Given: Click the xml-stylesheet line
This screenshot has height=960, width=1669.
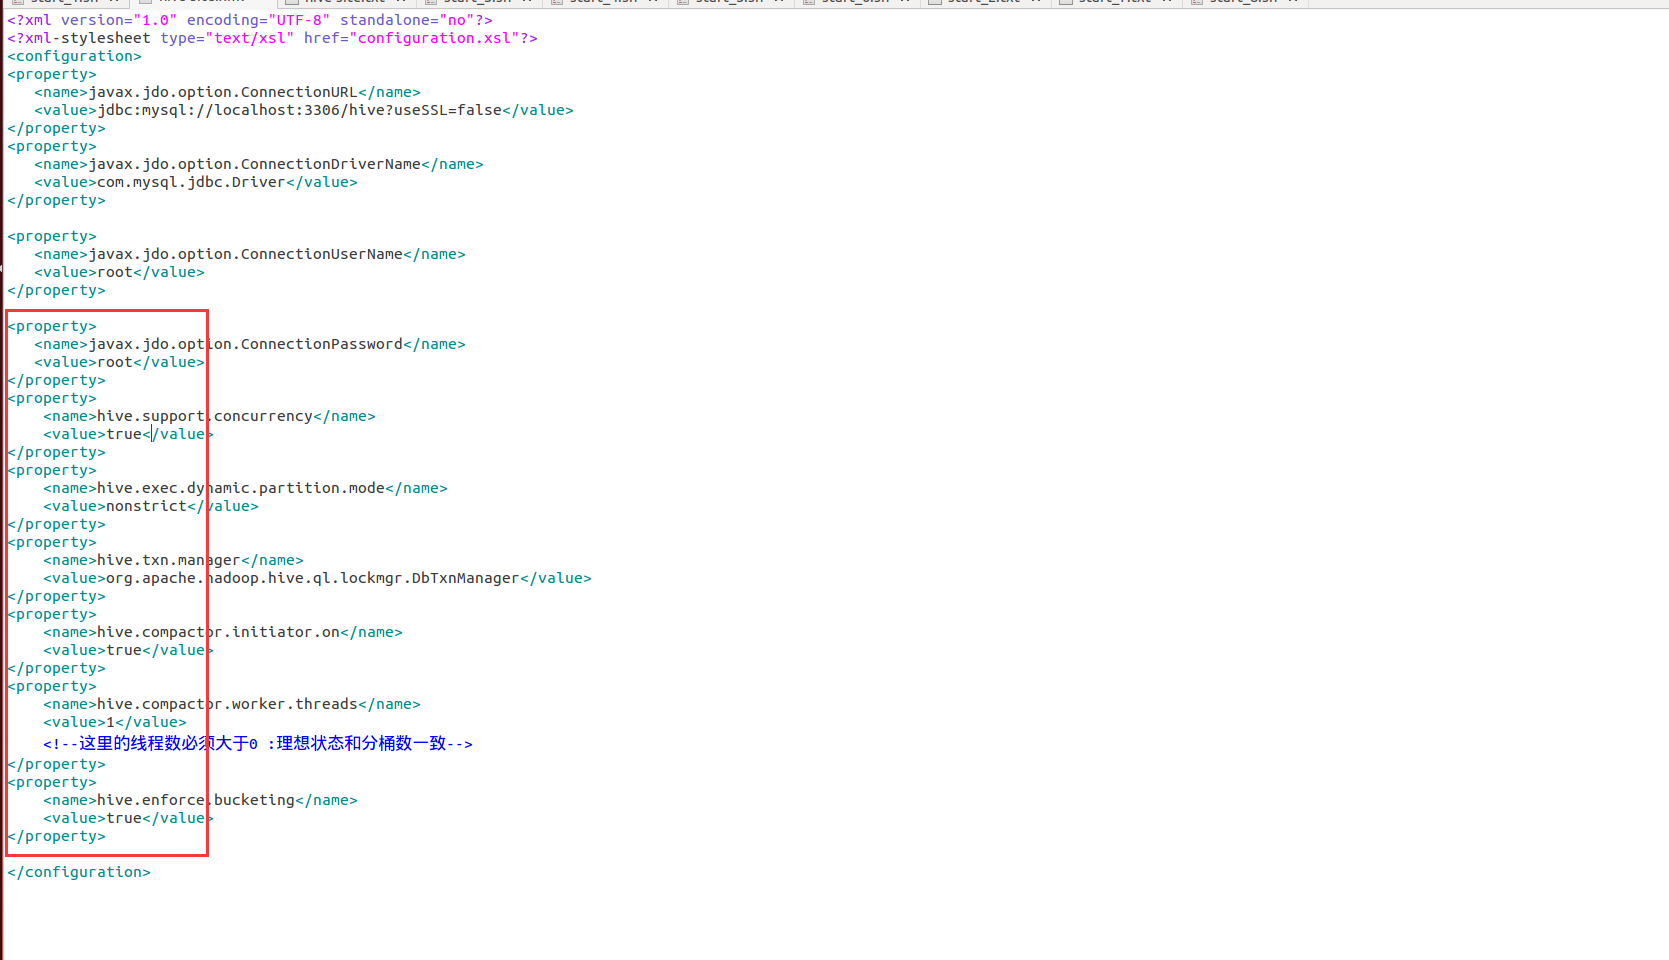Looking at the screenshot, I should tap(272, 38).
